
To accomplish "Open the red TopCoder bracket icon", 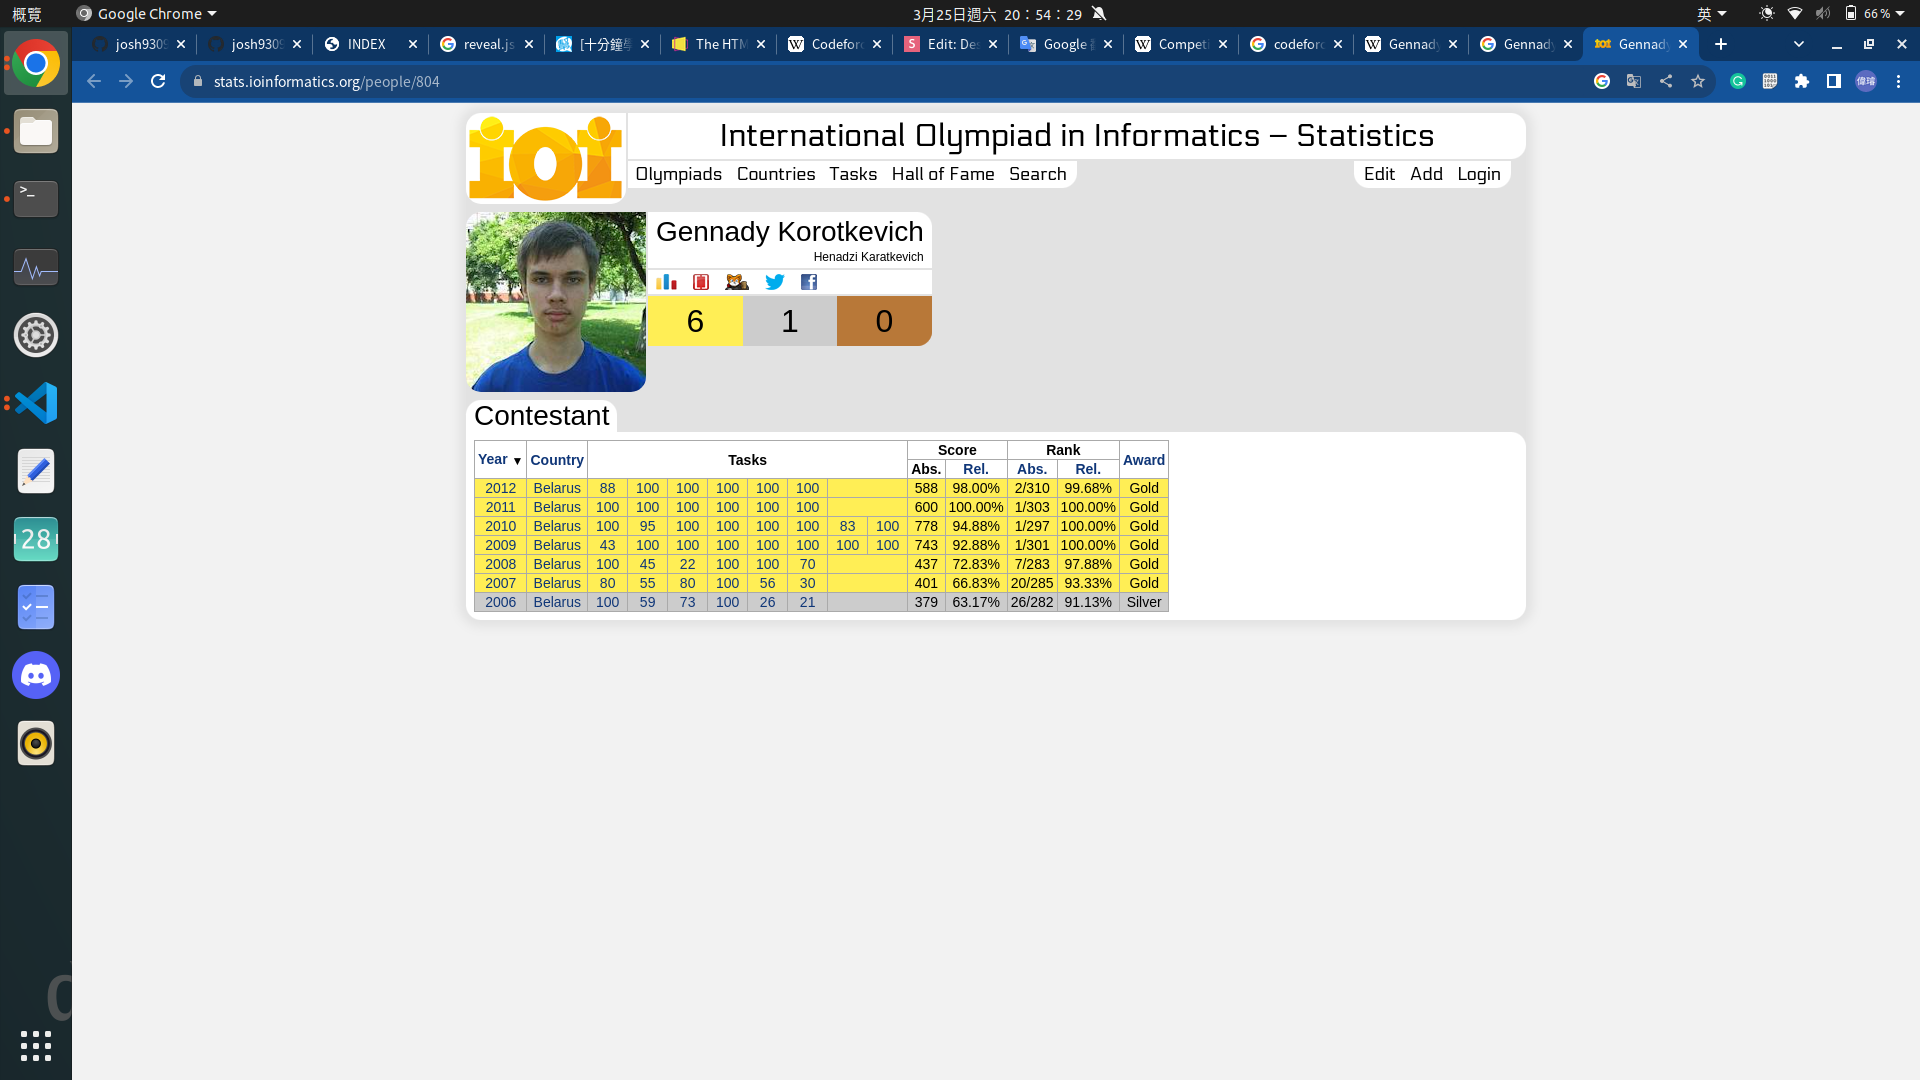I will pyautogui.click(x=701, y=282).
